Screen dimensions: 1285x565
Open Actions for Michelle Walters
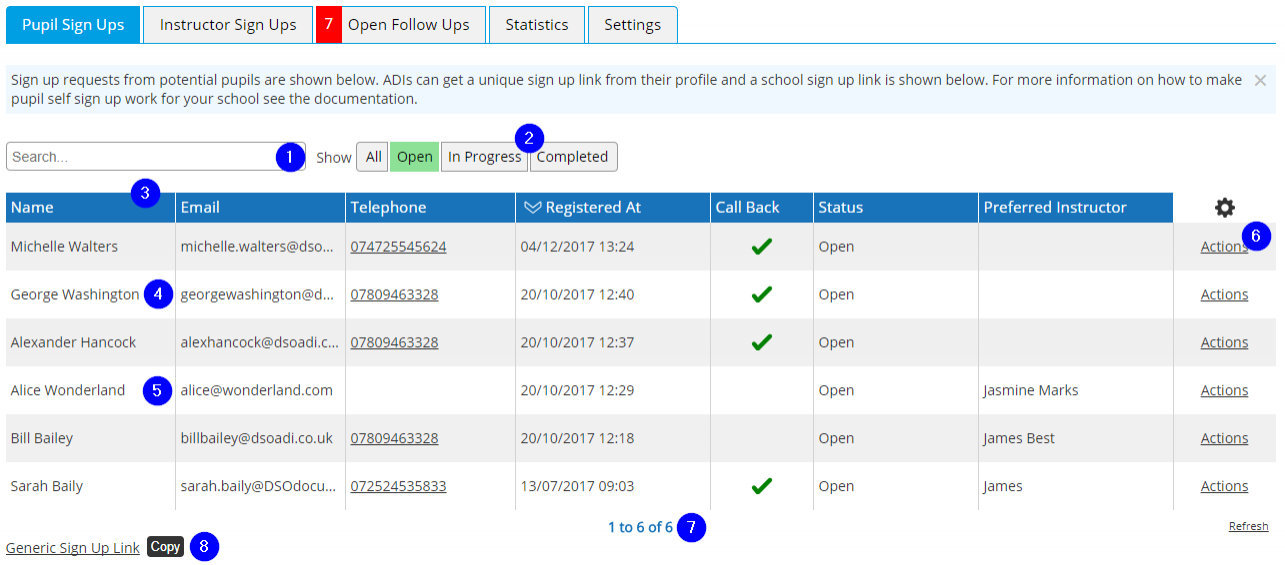pos(1224,246)
